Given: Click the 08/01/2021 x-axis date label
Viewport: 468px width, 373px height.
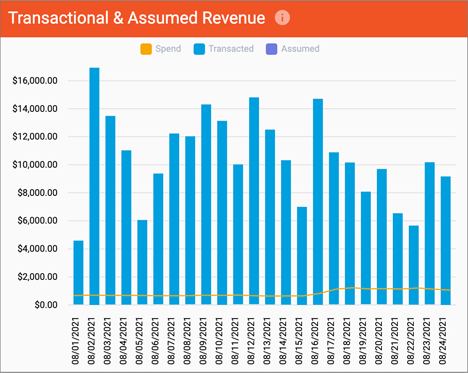Looking at the screenshot, I should click(76, 341).
